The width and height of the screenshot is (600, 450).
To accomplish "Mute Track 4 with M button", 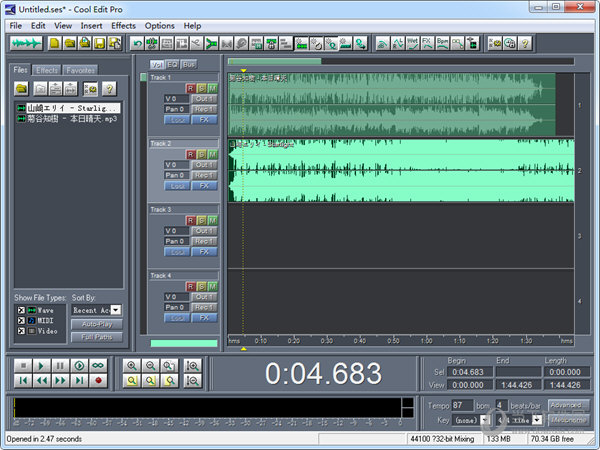I will [x=213, y=287].
